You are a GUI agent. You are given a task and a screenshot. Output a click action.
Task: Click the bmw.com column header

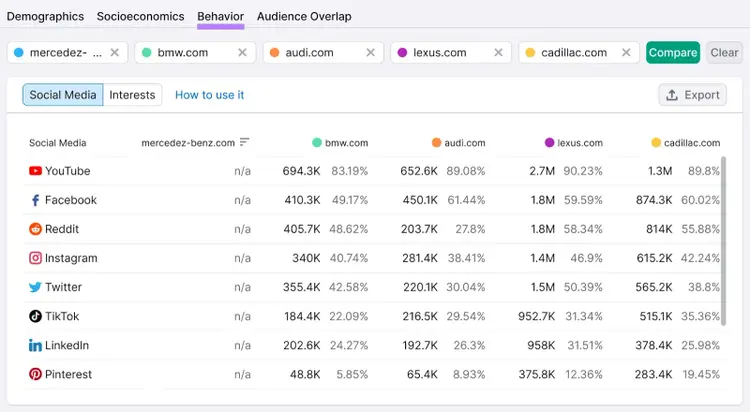click(x=340, y=143)
